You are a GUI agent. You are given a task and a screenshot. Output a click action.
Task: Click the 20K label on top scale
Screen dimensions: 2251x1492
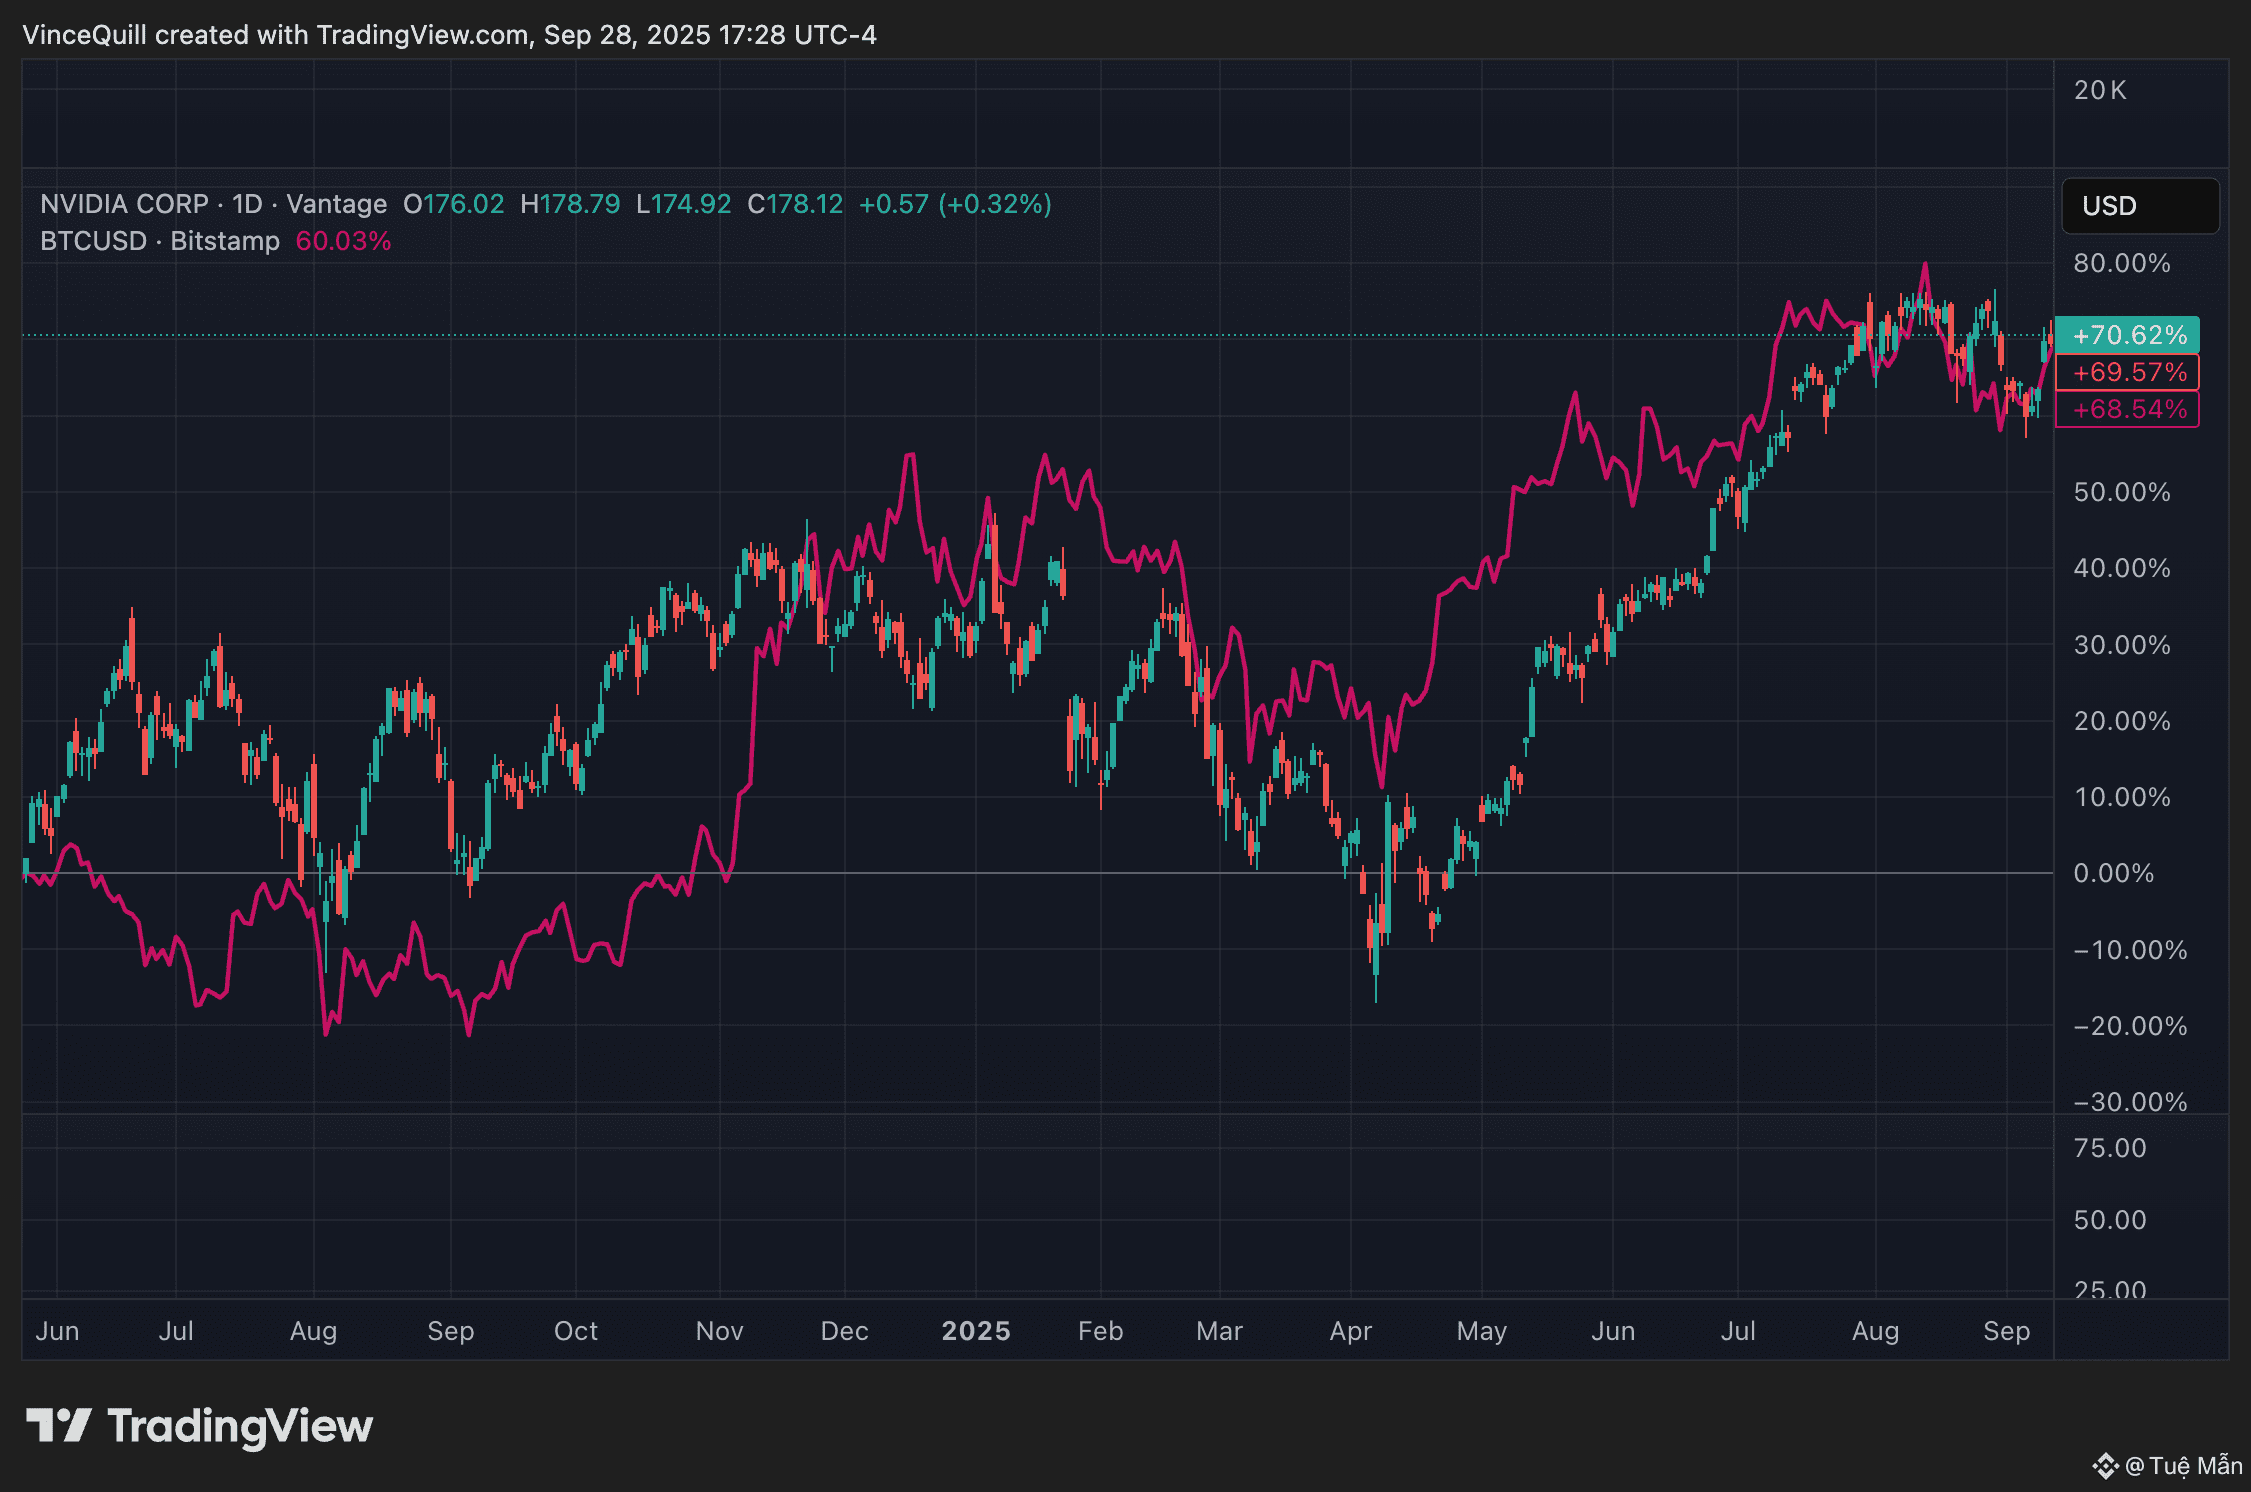click(2100, 90)
